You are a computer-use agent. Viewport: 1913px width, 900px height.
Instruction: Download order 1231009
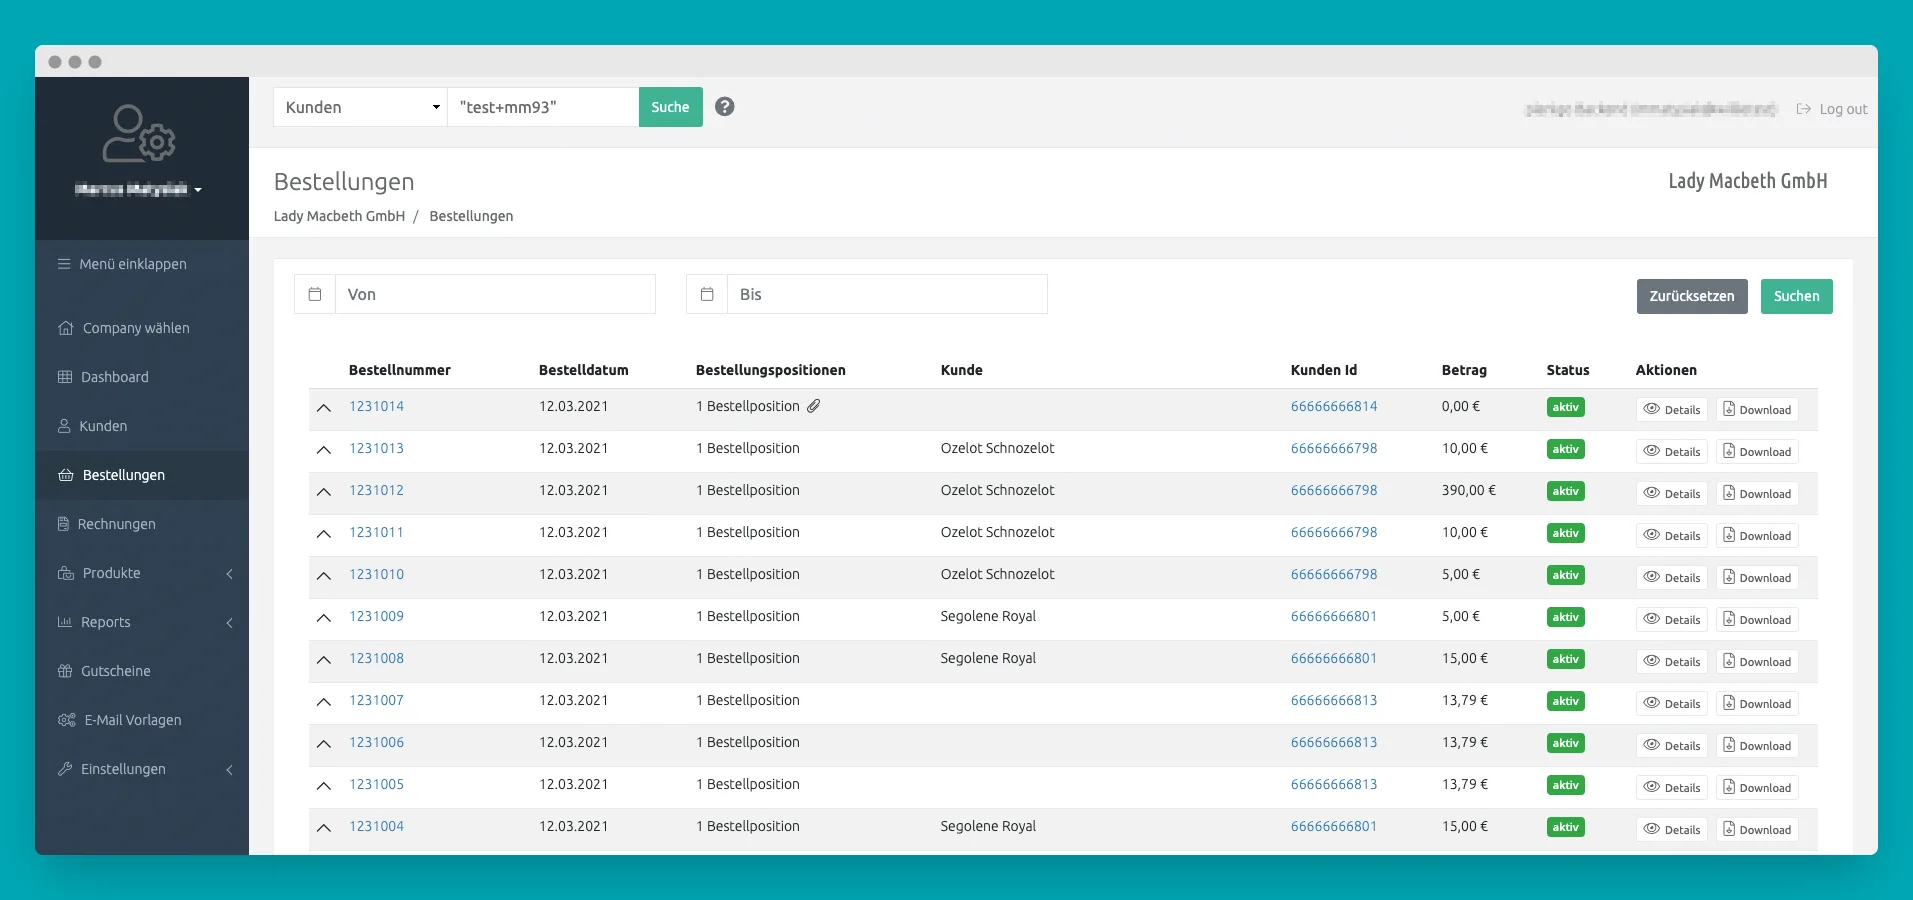[1757, 619]
